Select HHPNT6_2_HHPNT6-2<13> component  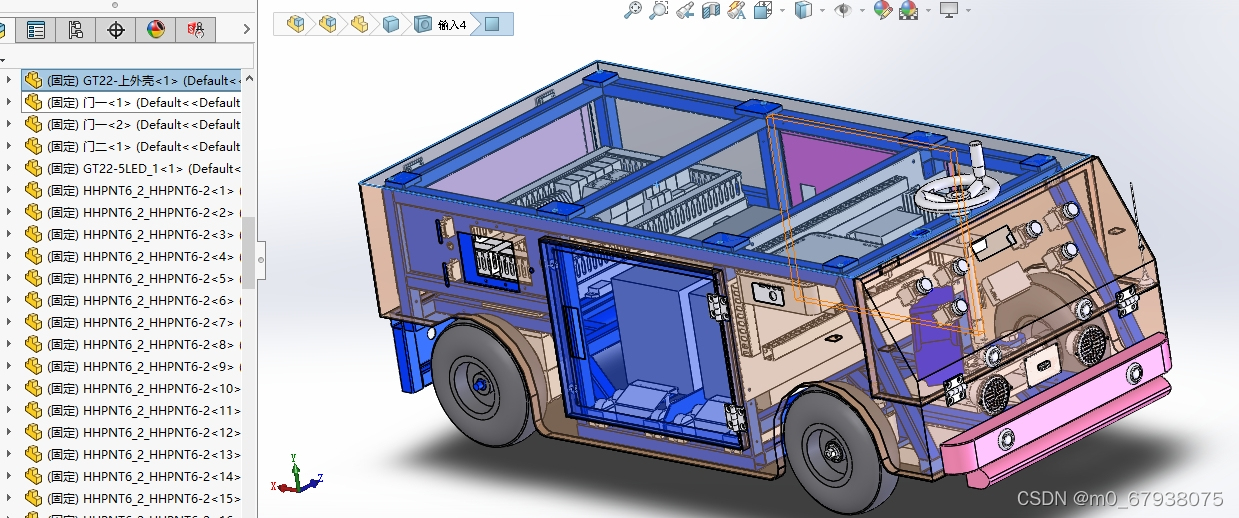pos(132,454)
